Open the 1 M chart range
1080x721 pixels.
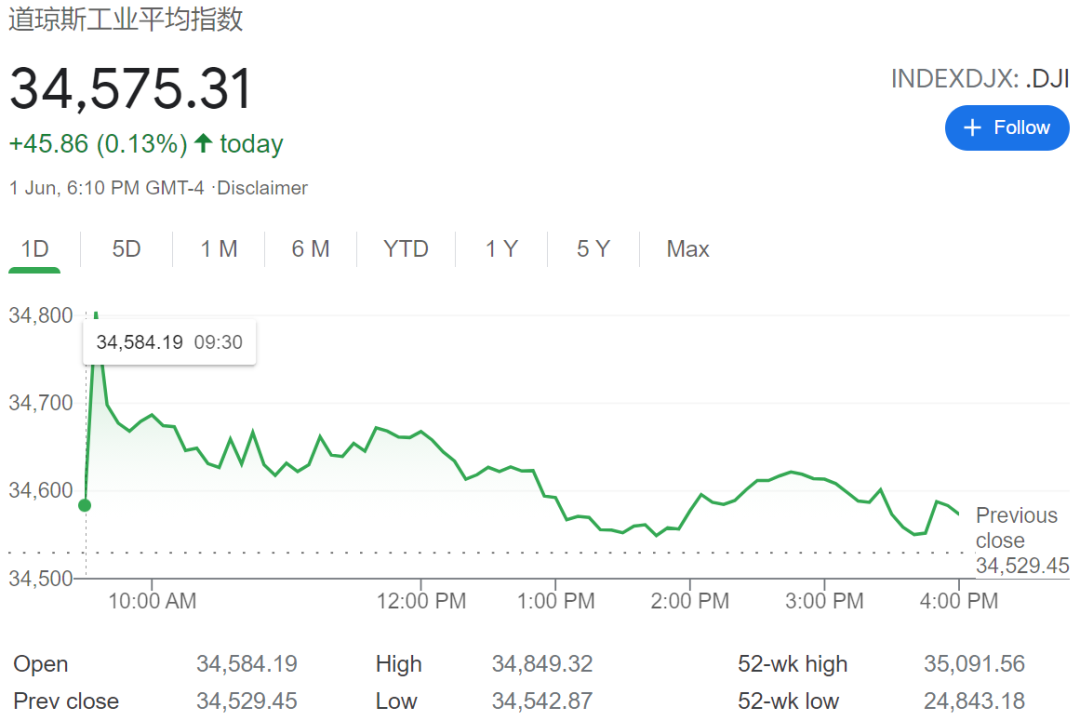(x=218, y=249)
